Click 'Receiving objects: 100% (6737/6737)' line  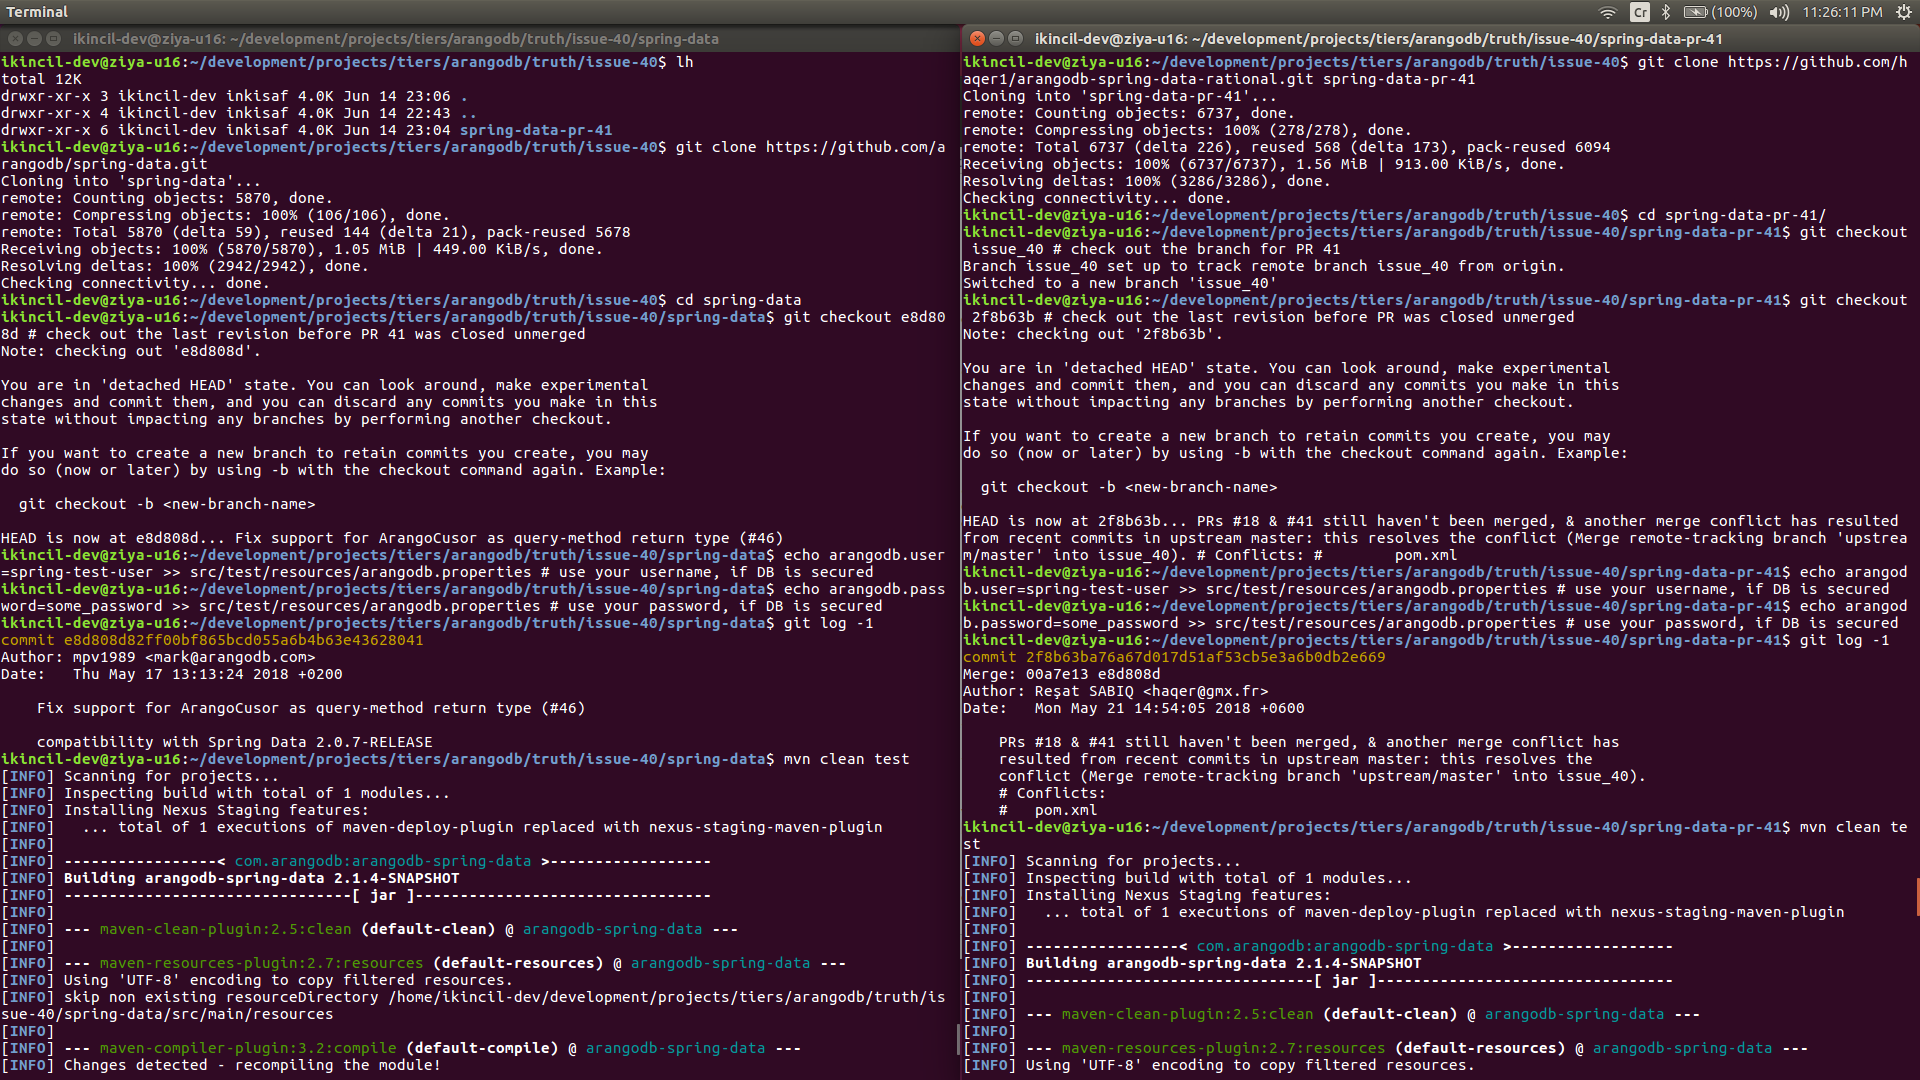(1264, 164)
